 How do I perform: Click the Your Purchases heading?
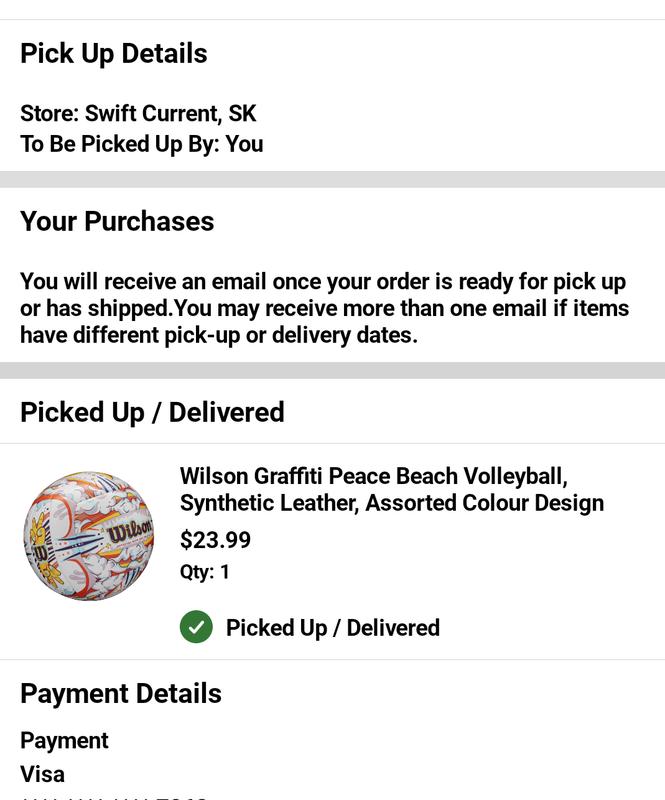point(117,221)
